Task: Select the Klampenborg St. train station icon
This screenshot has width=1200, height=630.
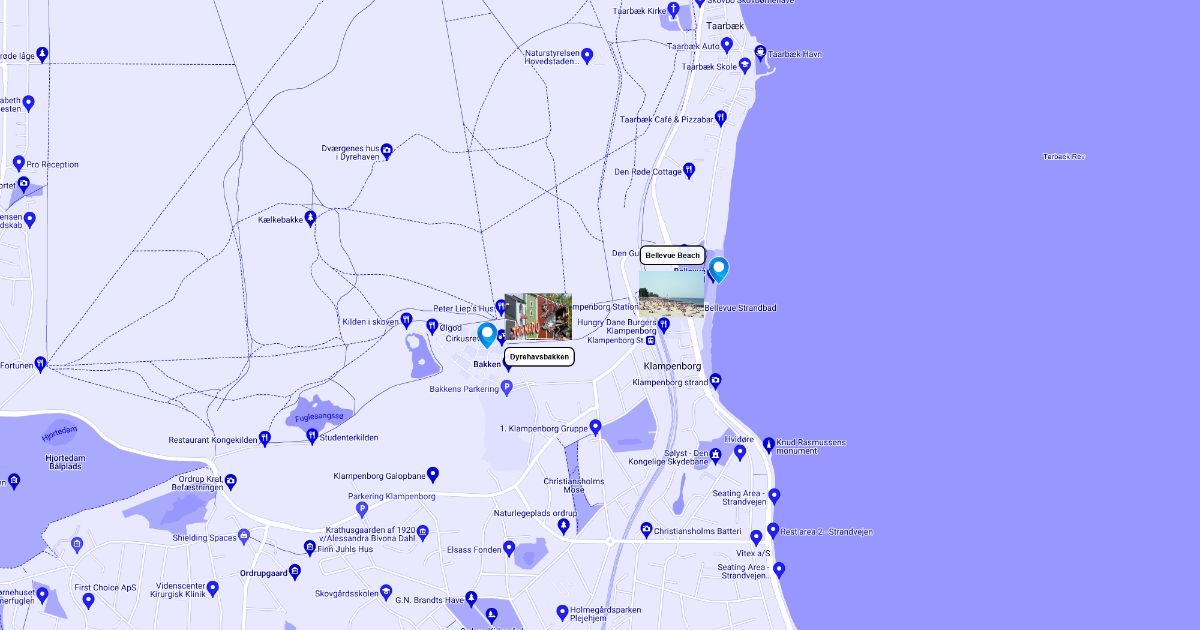Action: pyautogui.click(x=650, y=340)
